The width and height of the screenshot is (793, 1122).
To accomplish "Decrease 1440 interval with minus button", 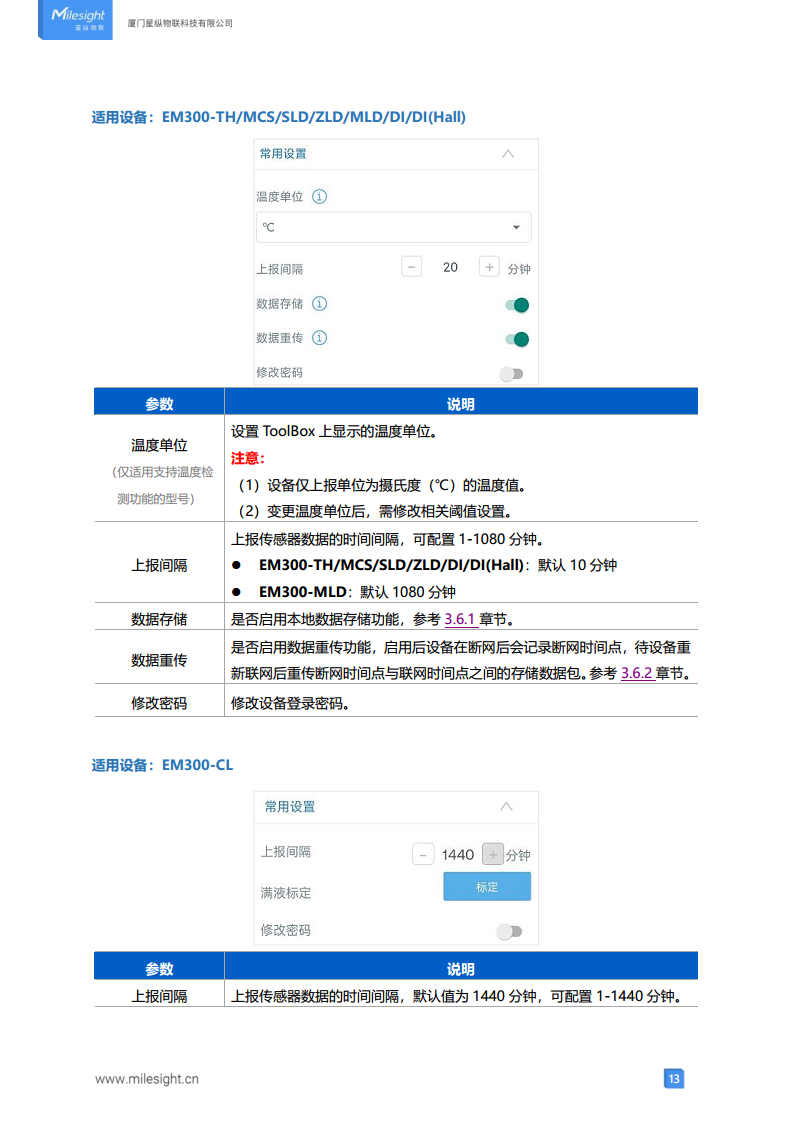I will pyautogui.click(x=423, y=855).
